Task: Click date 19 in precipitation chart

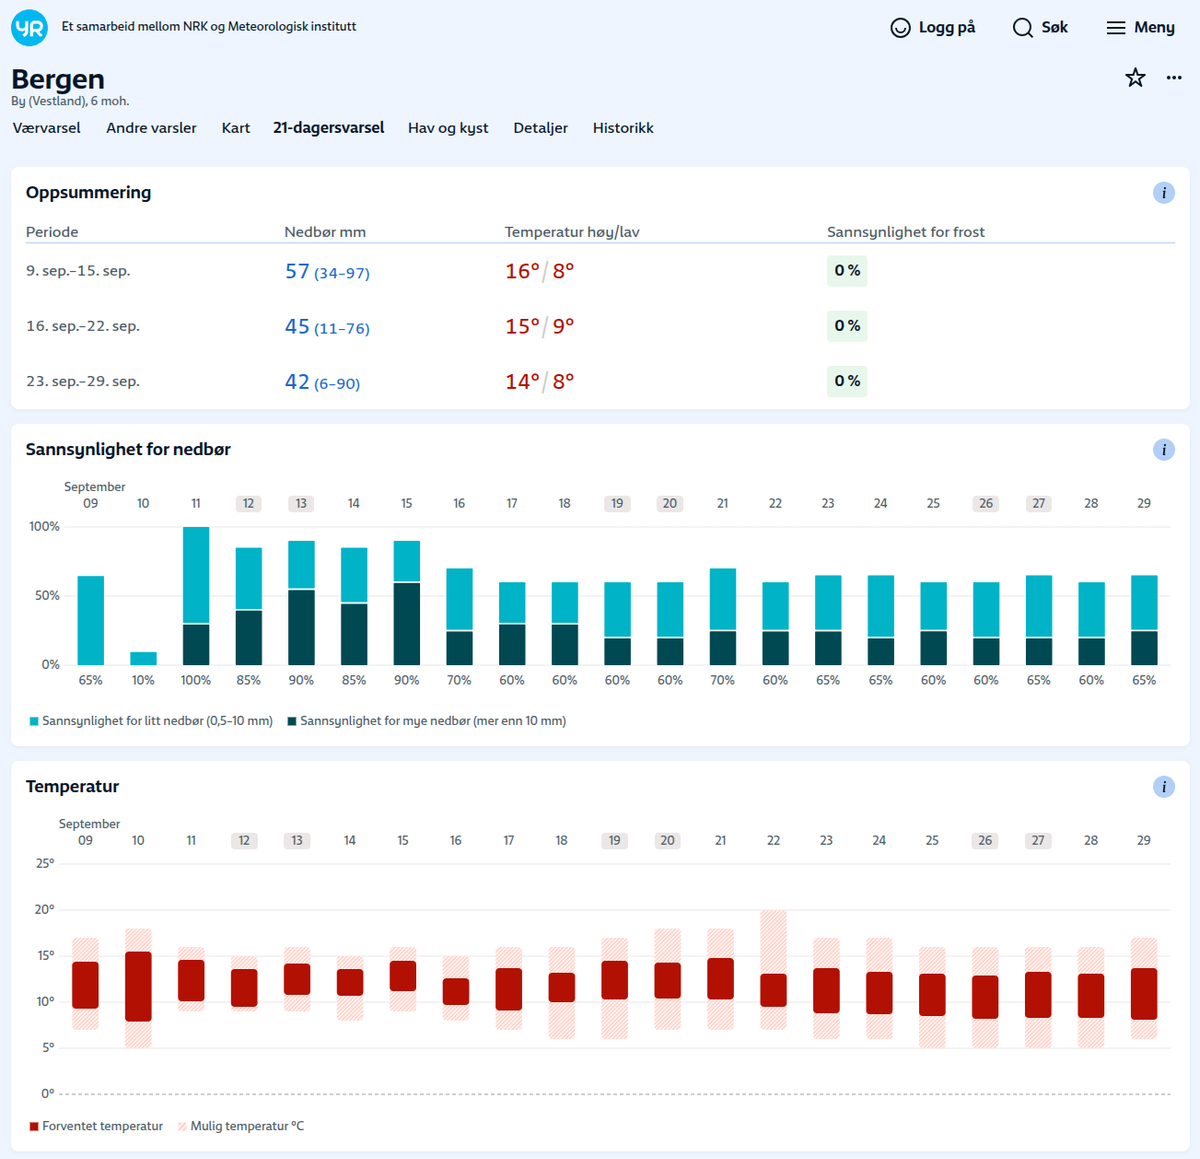Action: (617, 504)
